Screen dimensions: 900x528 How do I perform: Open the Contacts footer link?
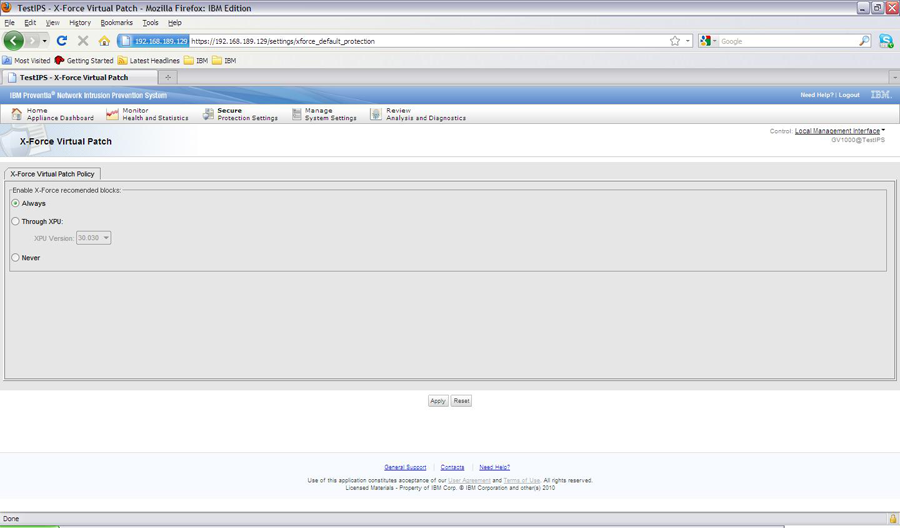coord(452,467)
